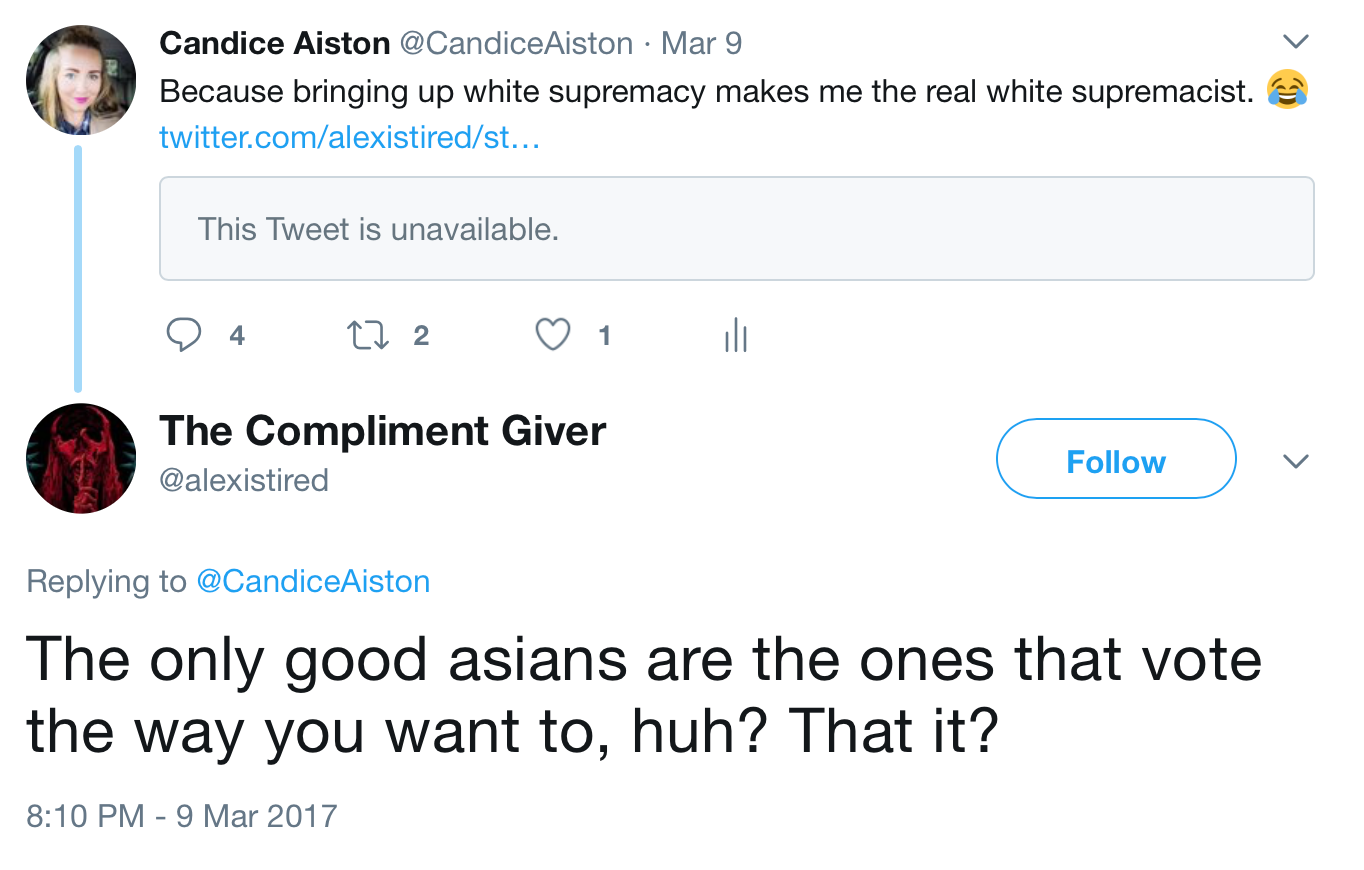
Task: Click the unavailable tweet box
Action: coord(736,229)
